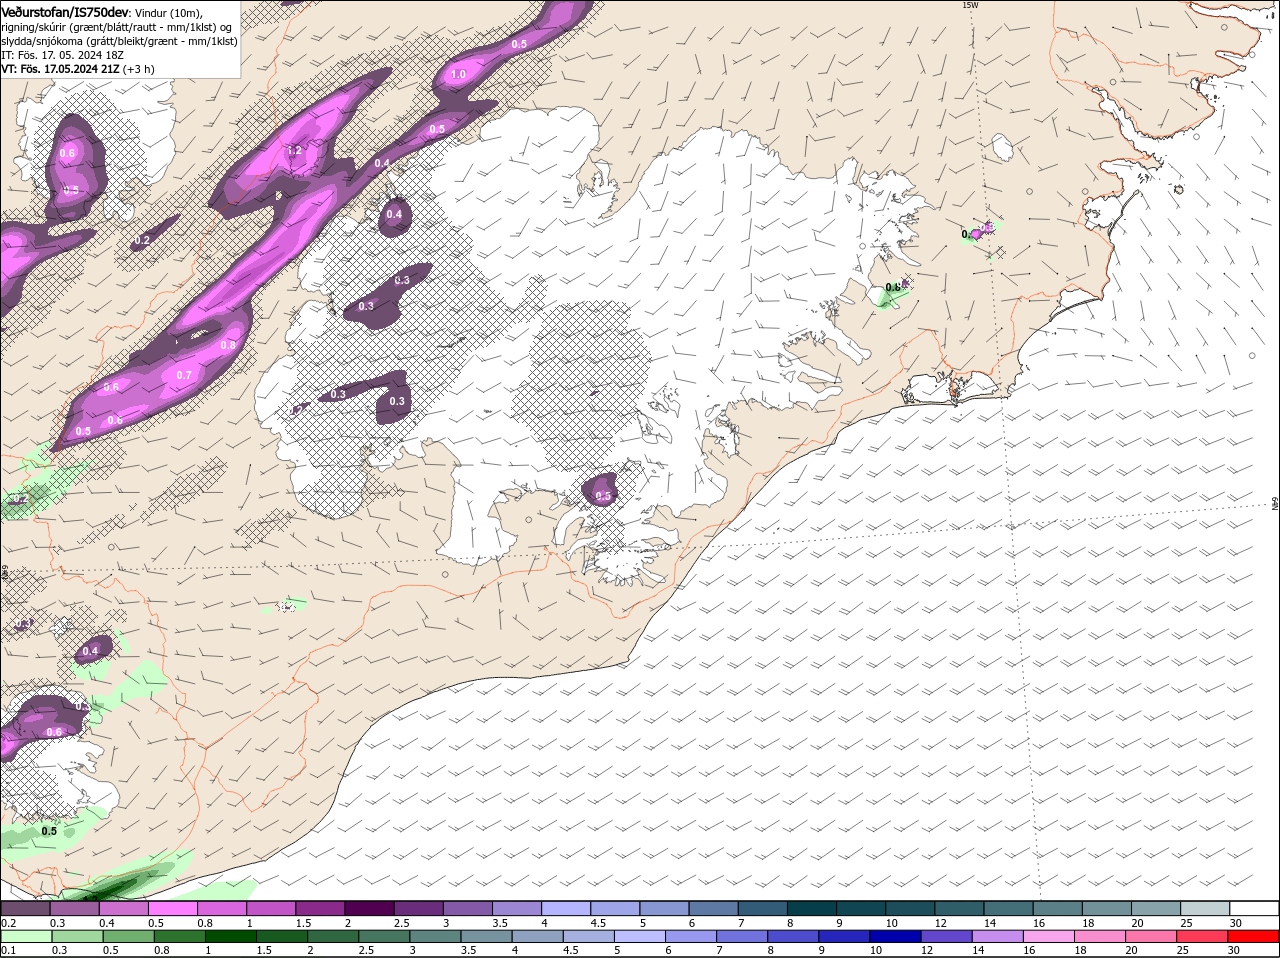
Task: Select the bottom-row swatch starting at 20
Action: tap(1152, 937)
